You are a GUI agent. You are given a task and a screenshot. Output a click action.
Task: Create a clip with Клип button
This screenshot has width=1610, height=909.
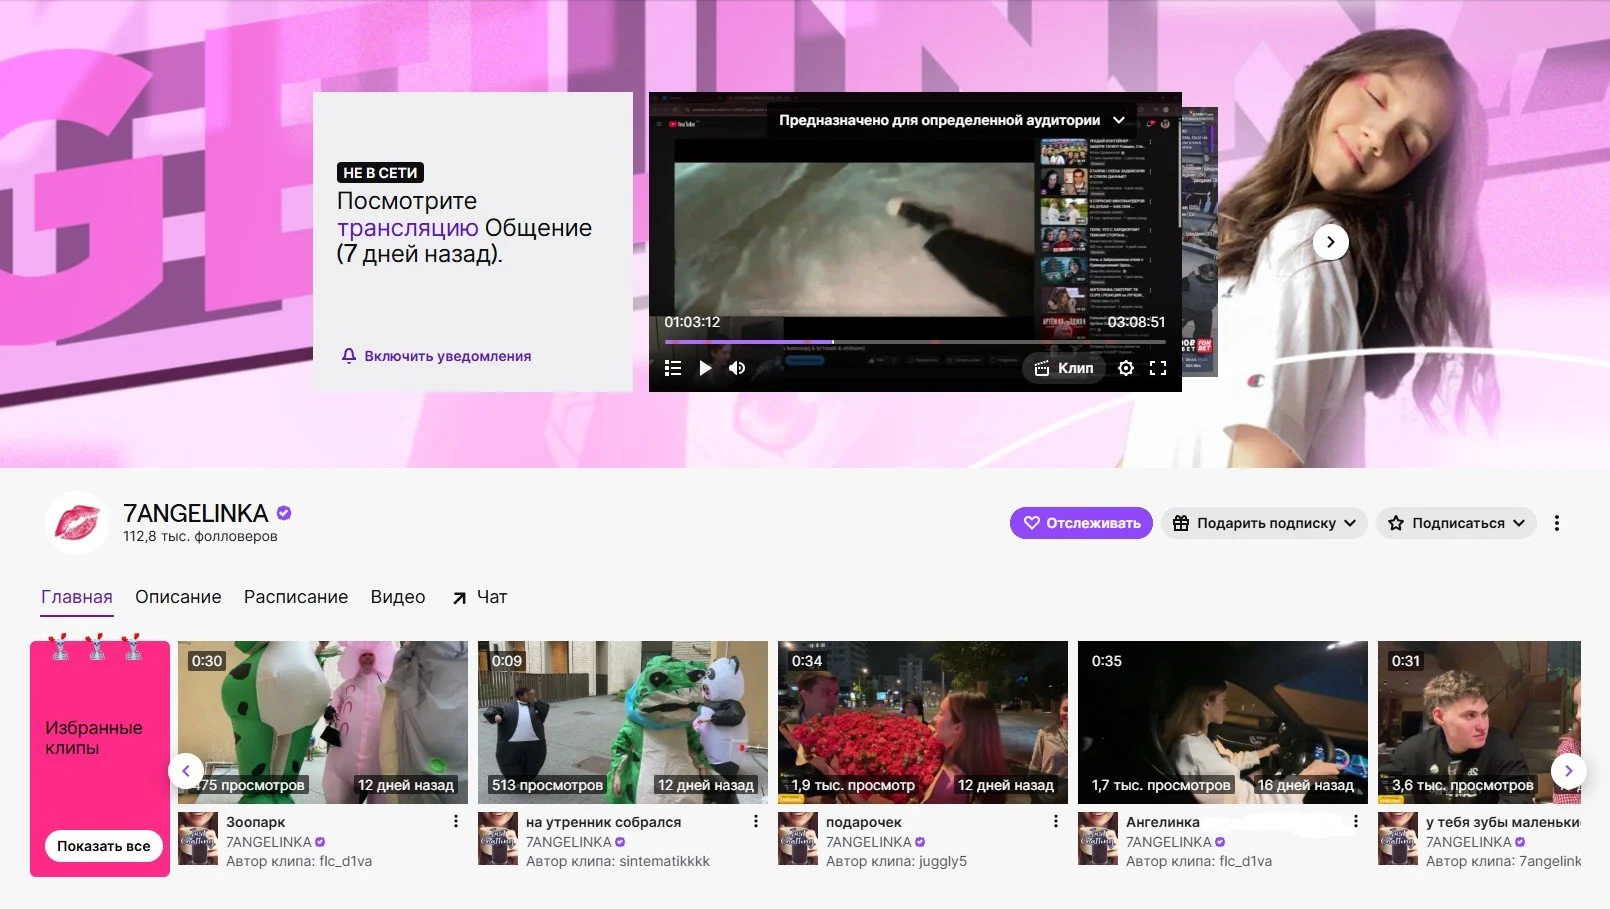(1064, 368)
